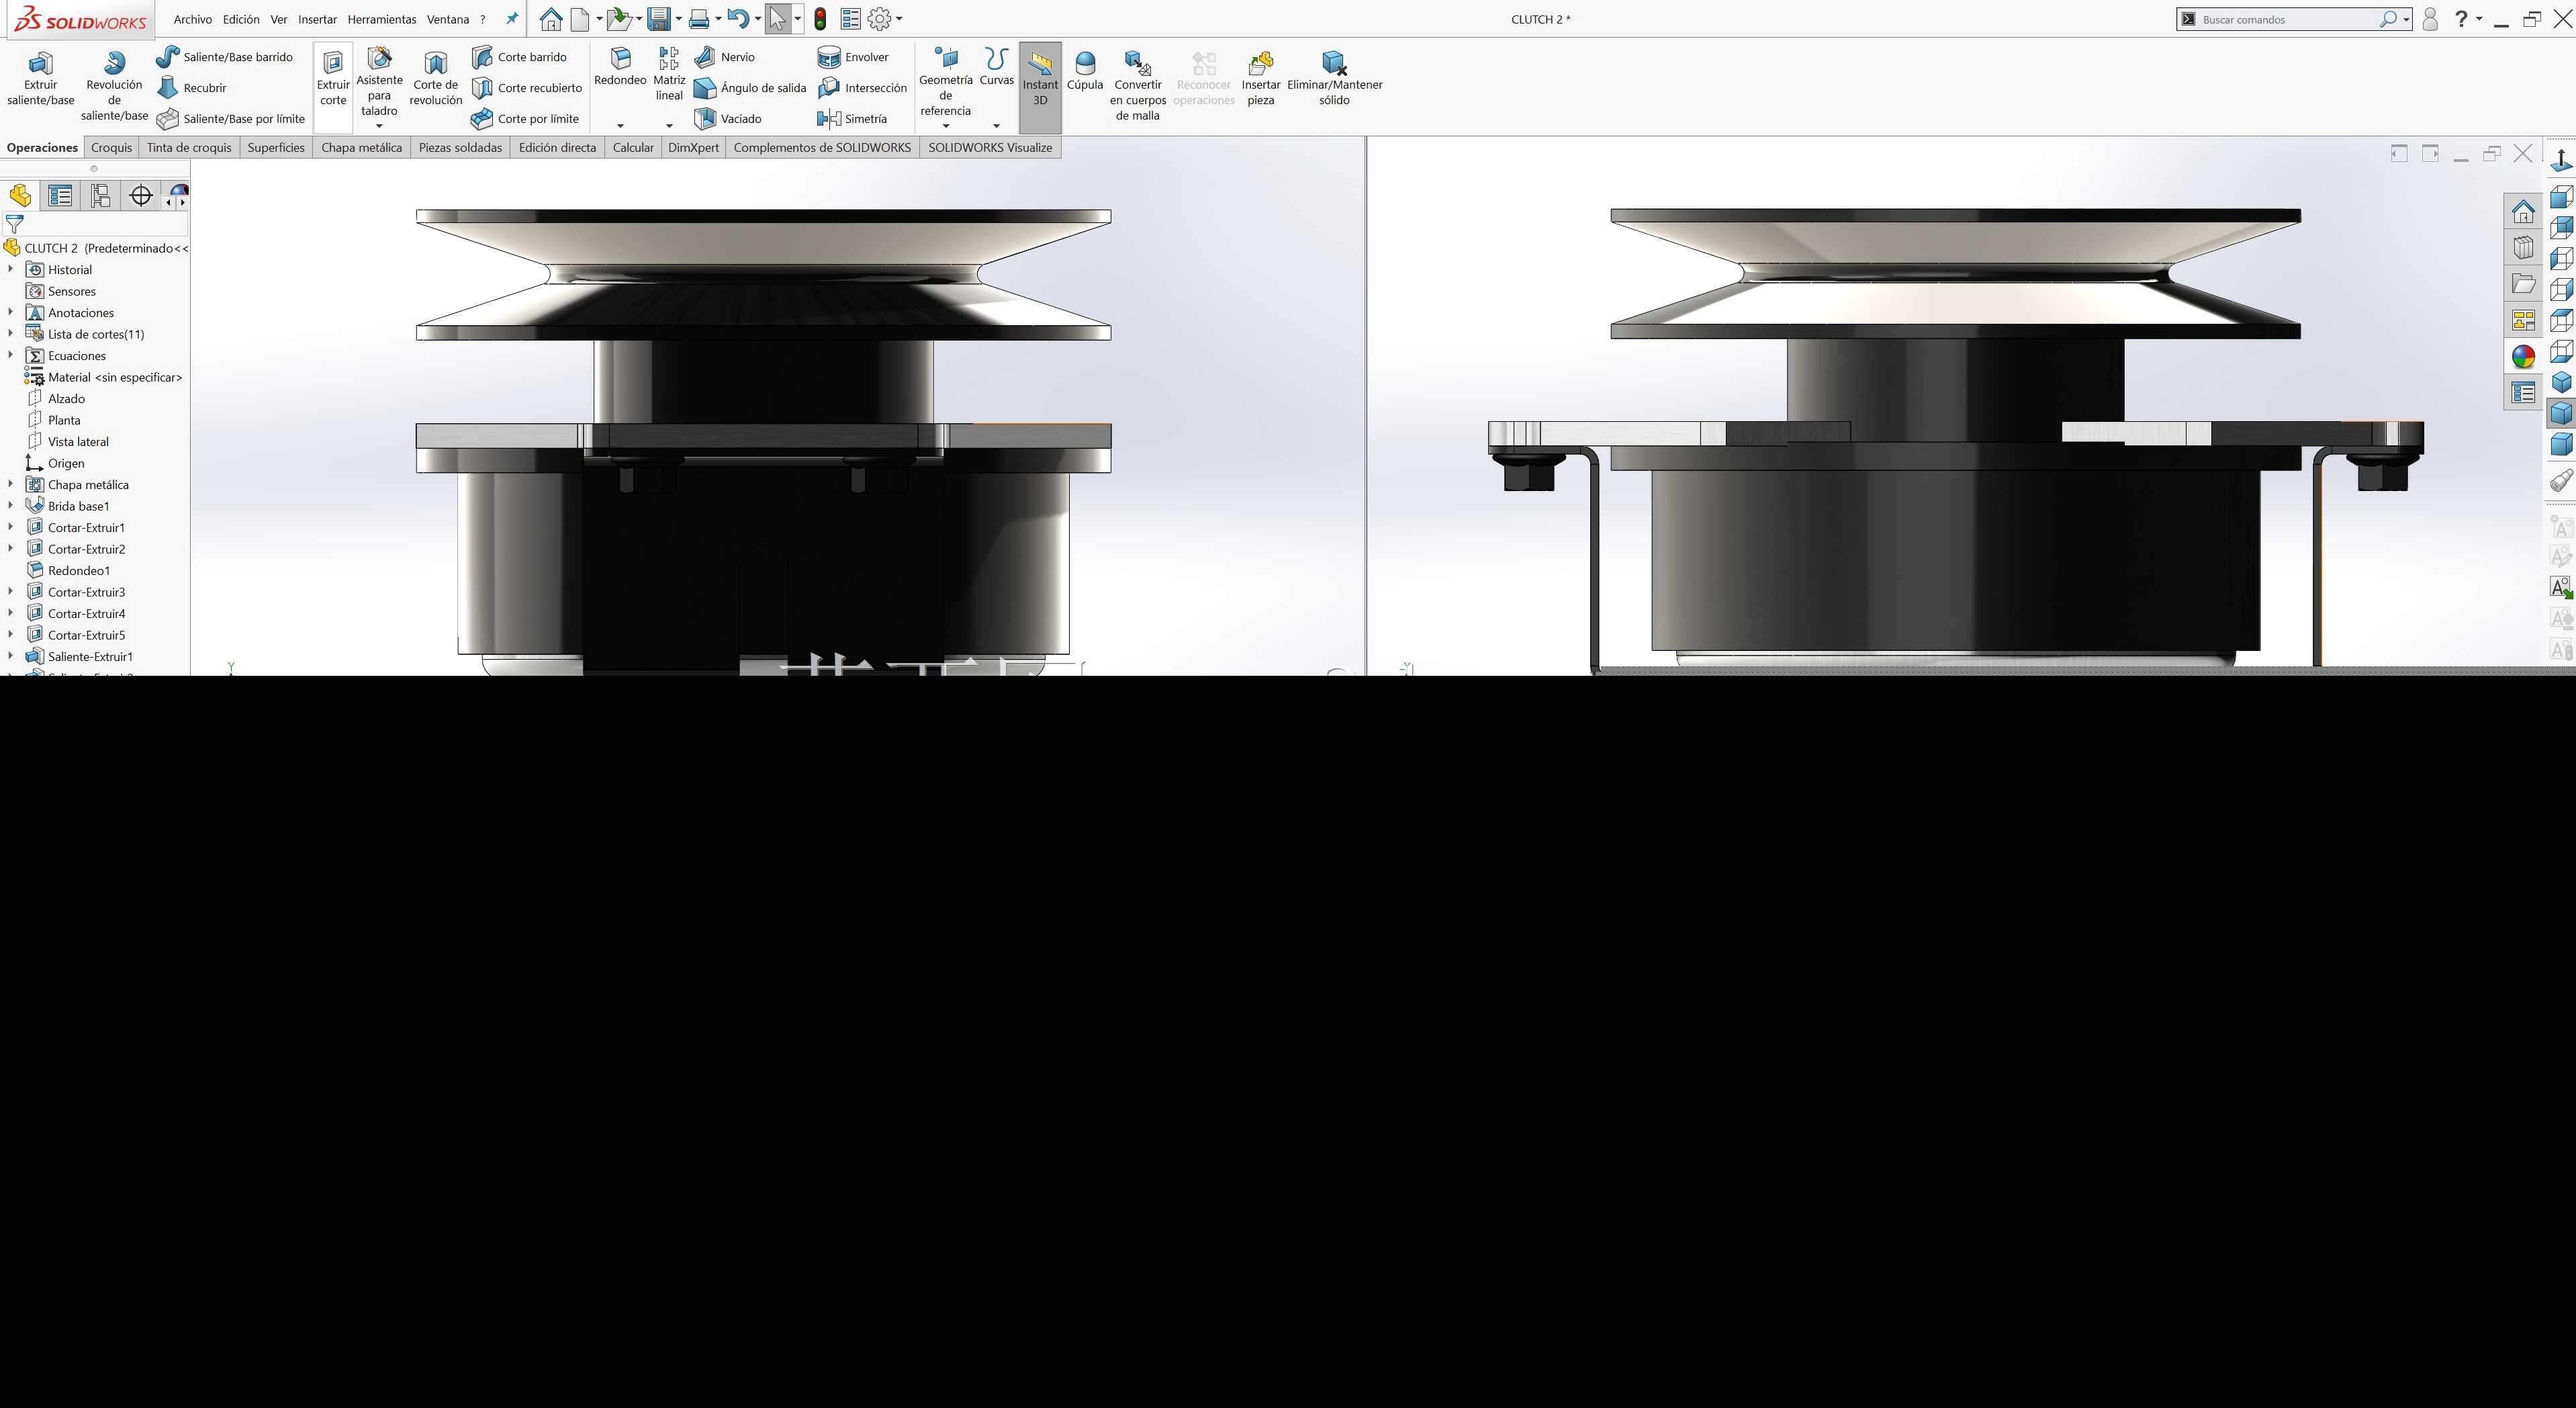Open the Redondeo dropdown arrow
Image resolution: width=2576 pixels, height=1408 pixels.
coord(620,126)
